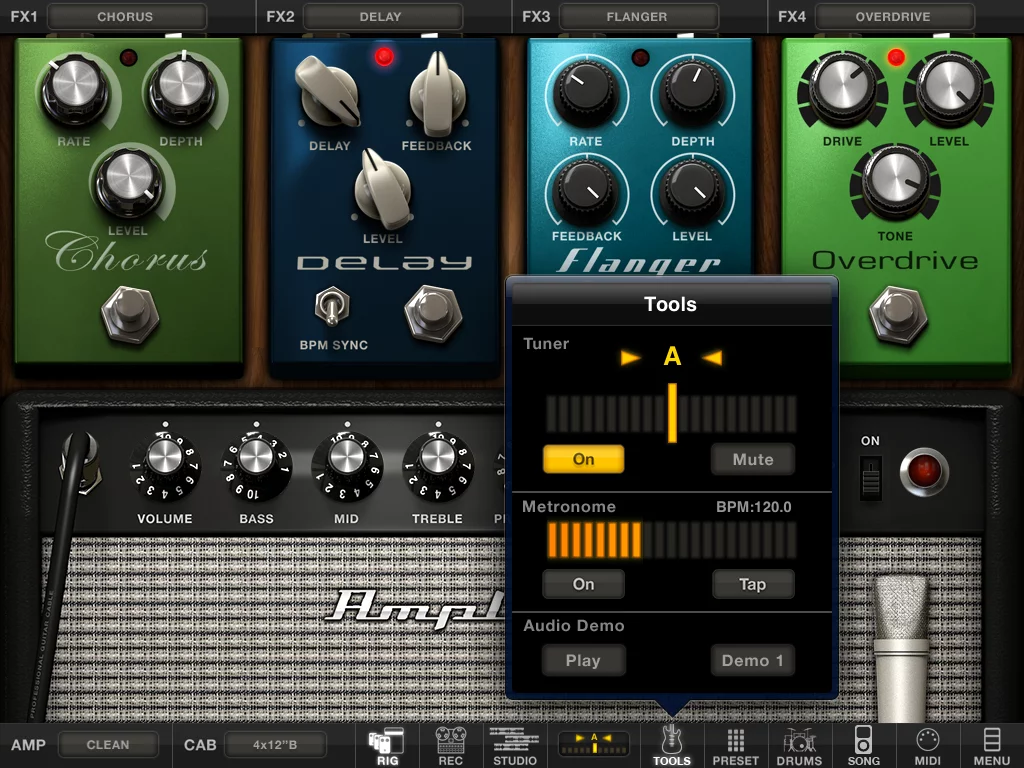
Task: Mute the tuner output
Action: point(752,459)
